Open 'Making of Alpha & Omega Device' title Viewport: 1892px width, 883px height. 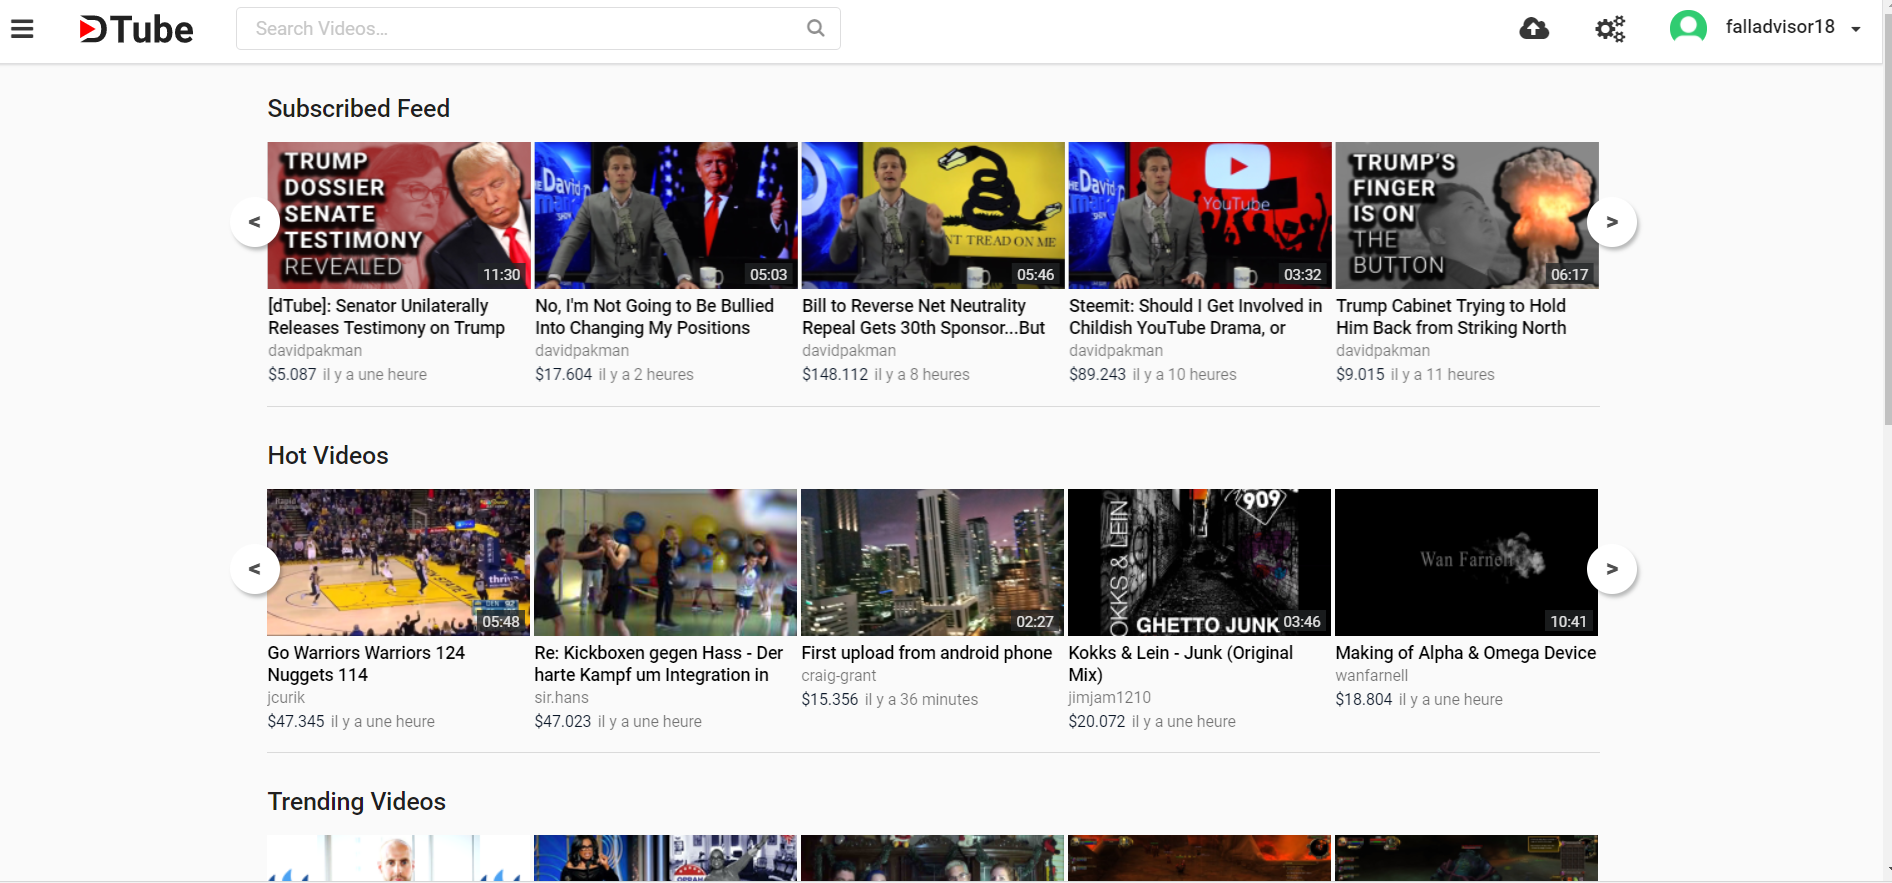(x=1466, y=653)
